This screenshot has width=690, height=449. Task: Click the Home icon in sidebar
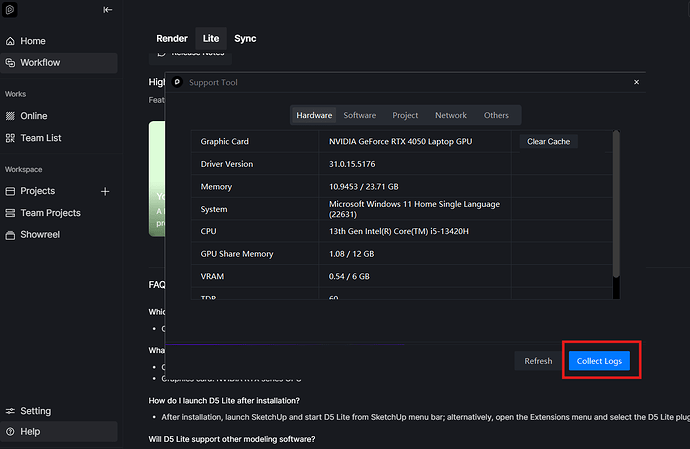(x=10, y=41)
